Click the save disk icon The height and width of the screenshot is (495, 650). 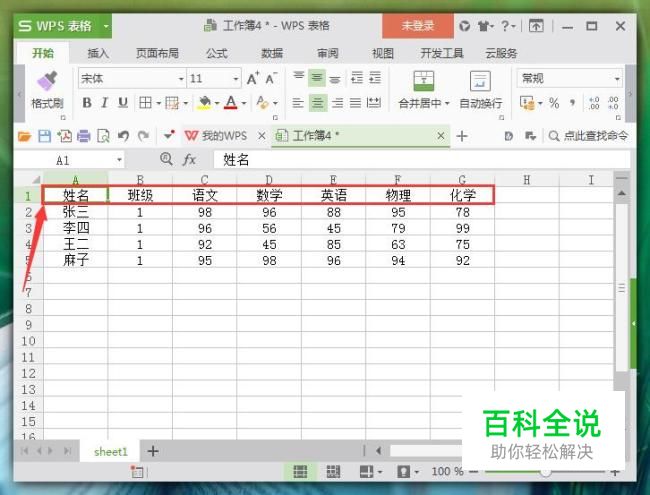[44, 136]
